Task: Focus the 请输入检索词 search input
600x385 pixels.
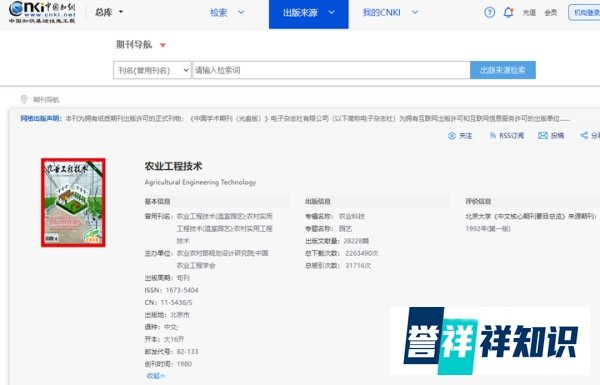Action: (x=331, y=70)
